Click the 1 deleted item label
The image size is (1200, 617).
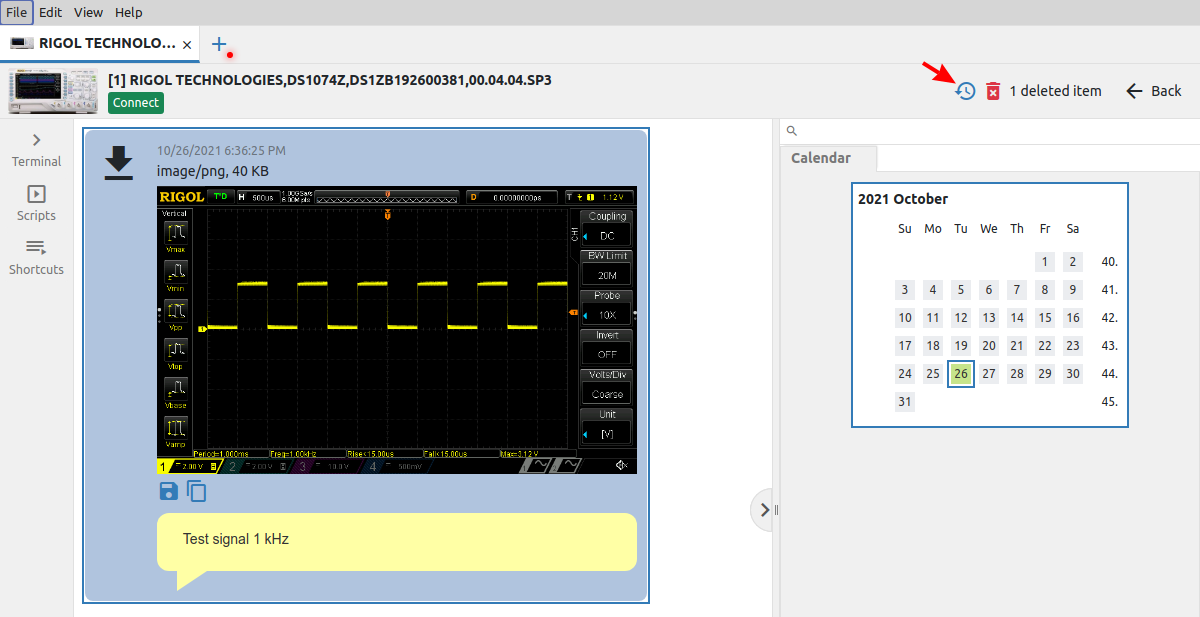1055,91
